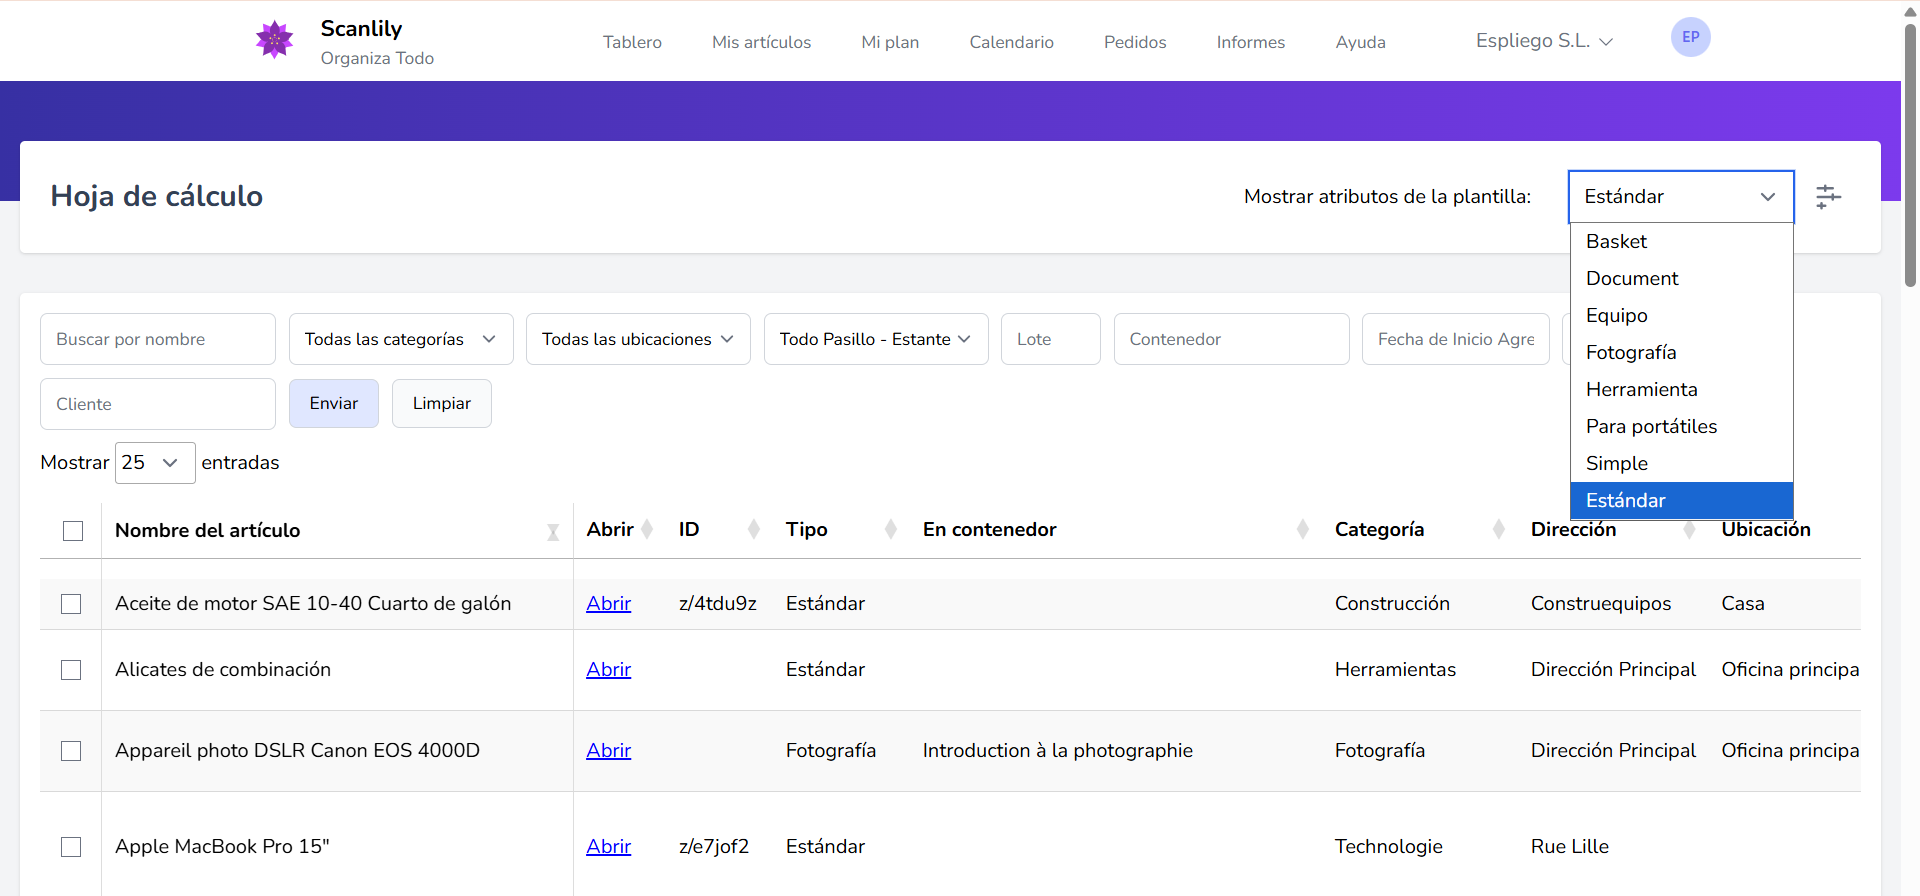This screenshot has height=896, width=1920.
Task: Open the Todas las categorías filter
Action: [401, 339]
